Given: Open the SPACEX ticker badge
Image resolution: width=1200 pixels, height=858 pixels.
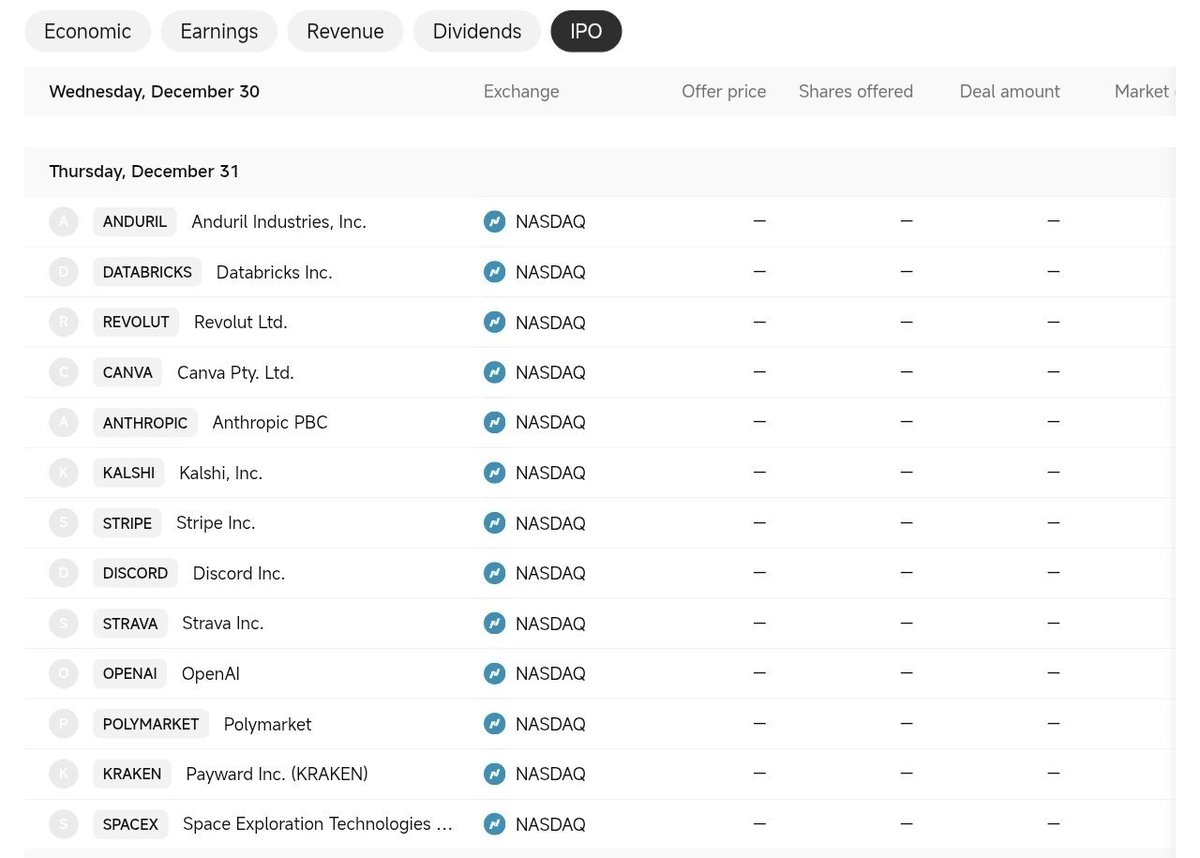Looking at the screenshot, I should (x=131, y=824).
